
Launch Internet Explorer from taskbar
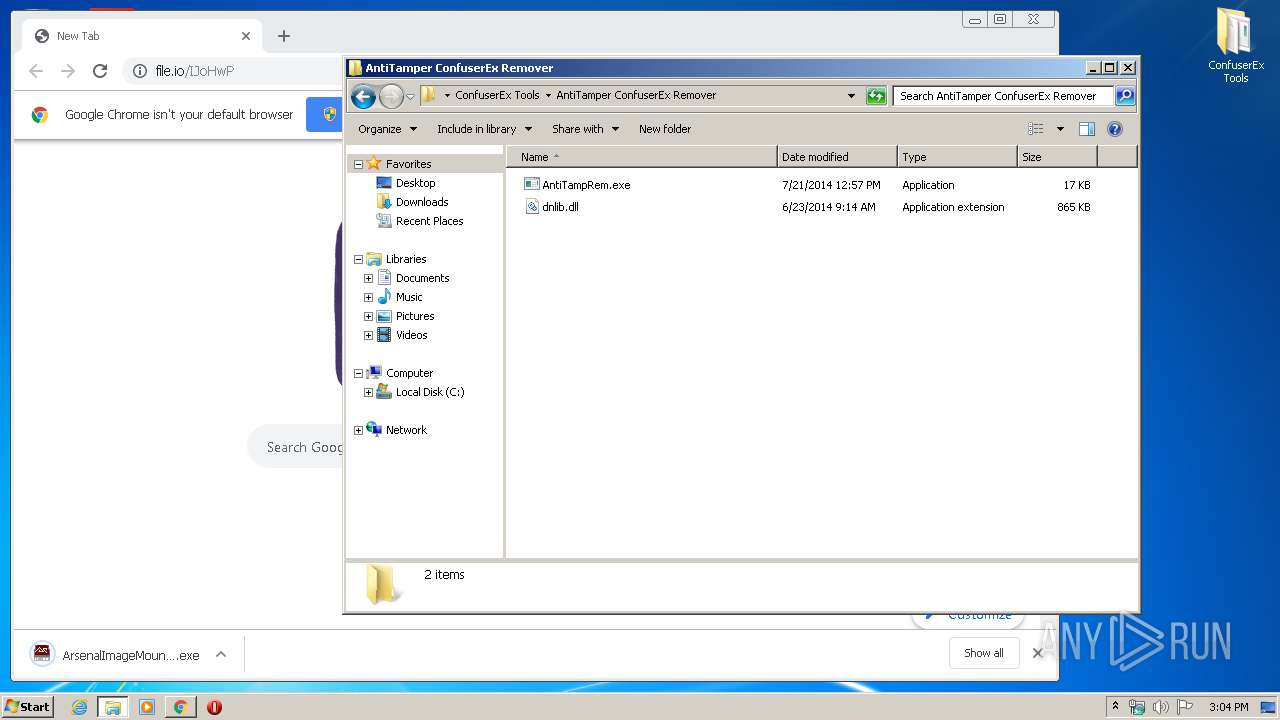coord(79,707)
